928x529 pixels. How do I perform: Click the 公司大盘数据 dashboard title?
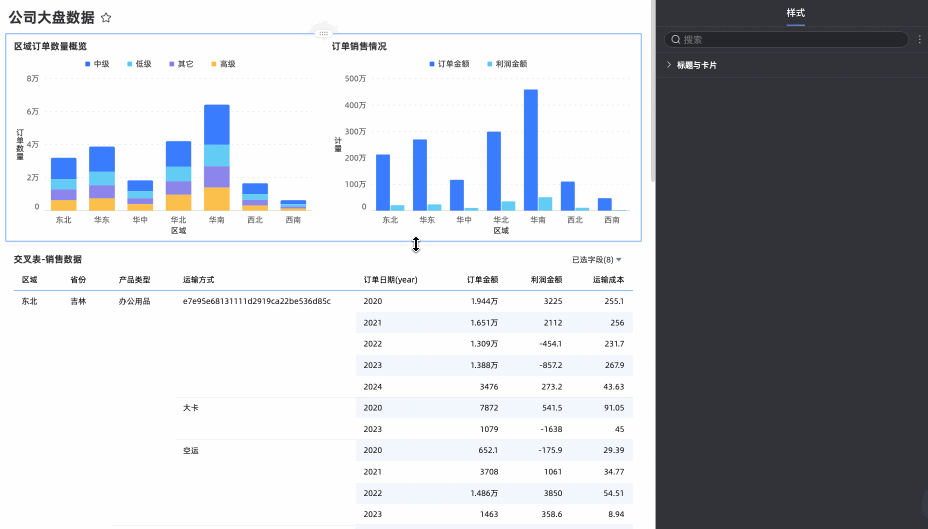click(x=51, y=18)
